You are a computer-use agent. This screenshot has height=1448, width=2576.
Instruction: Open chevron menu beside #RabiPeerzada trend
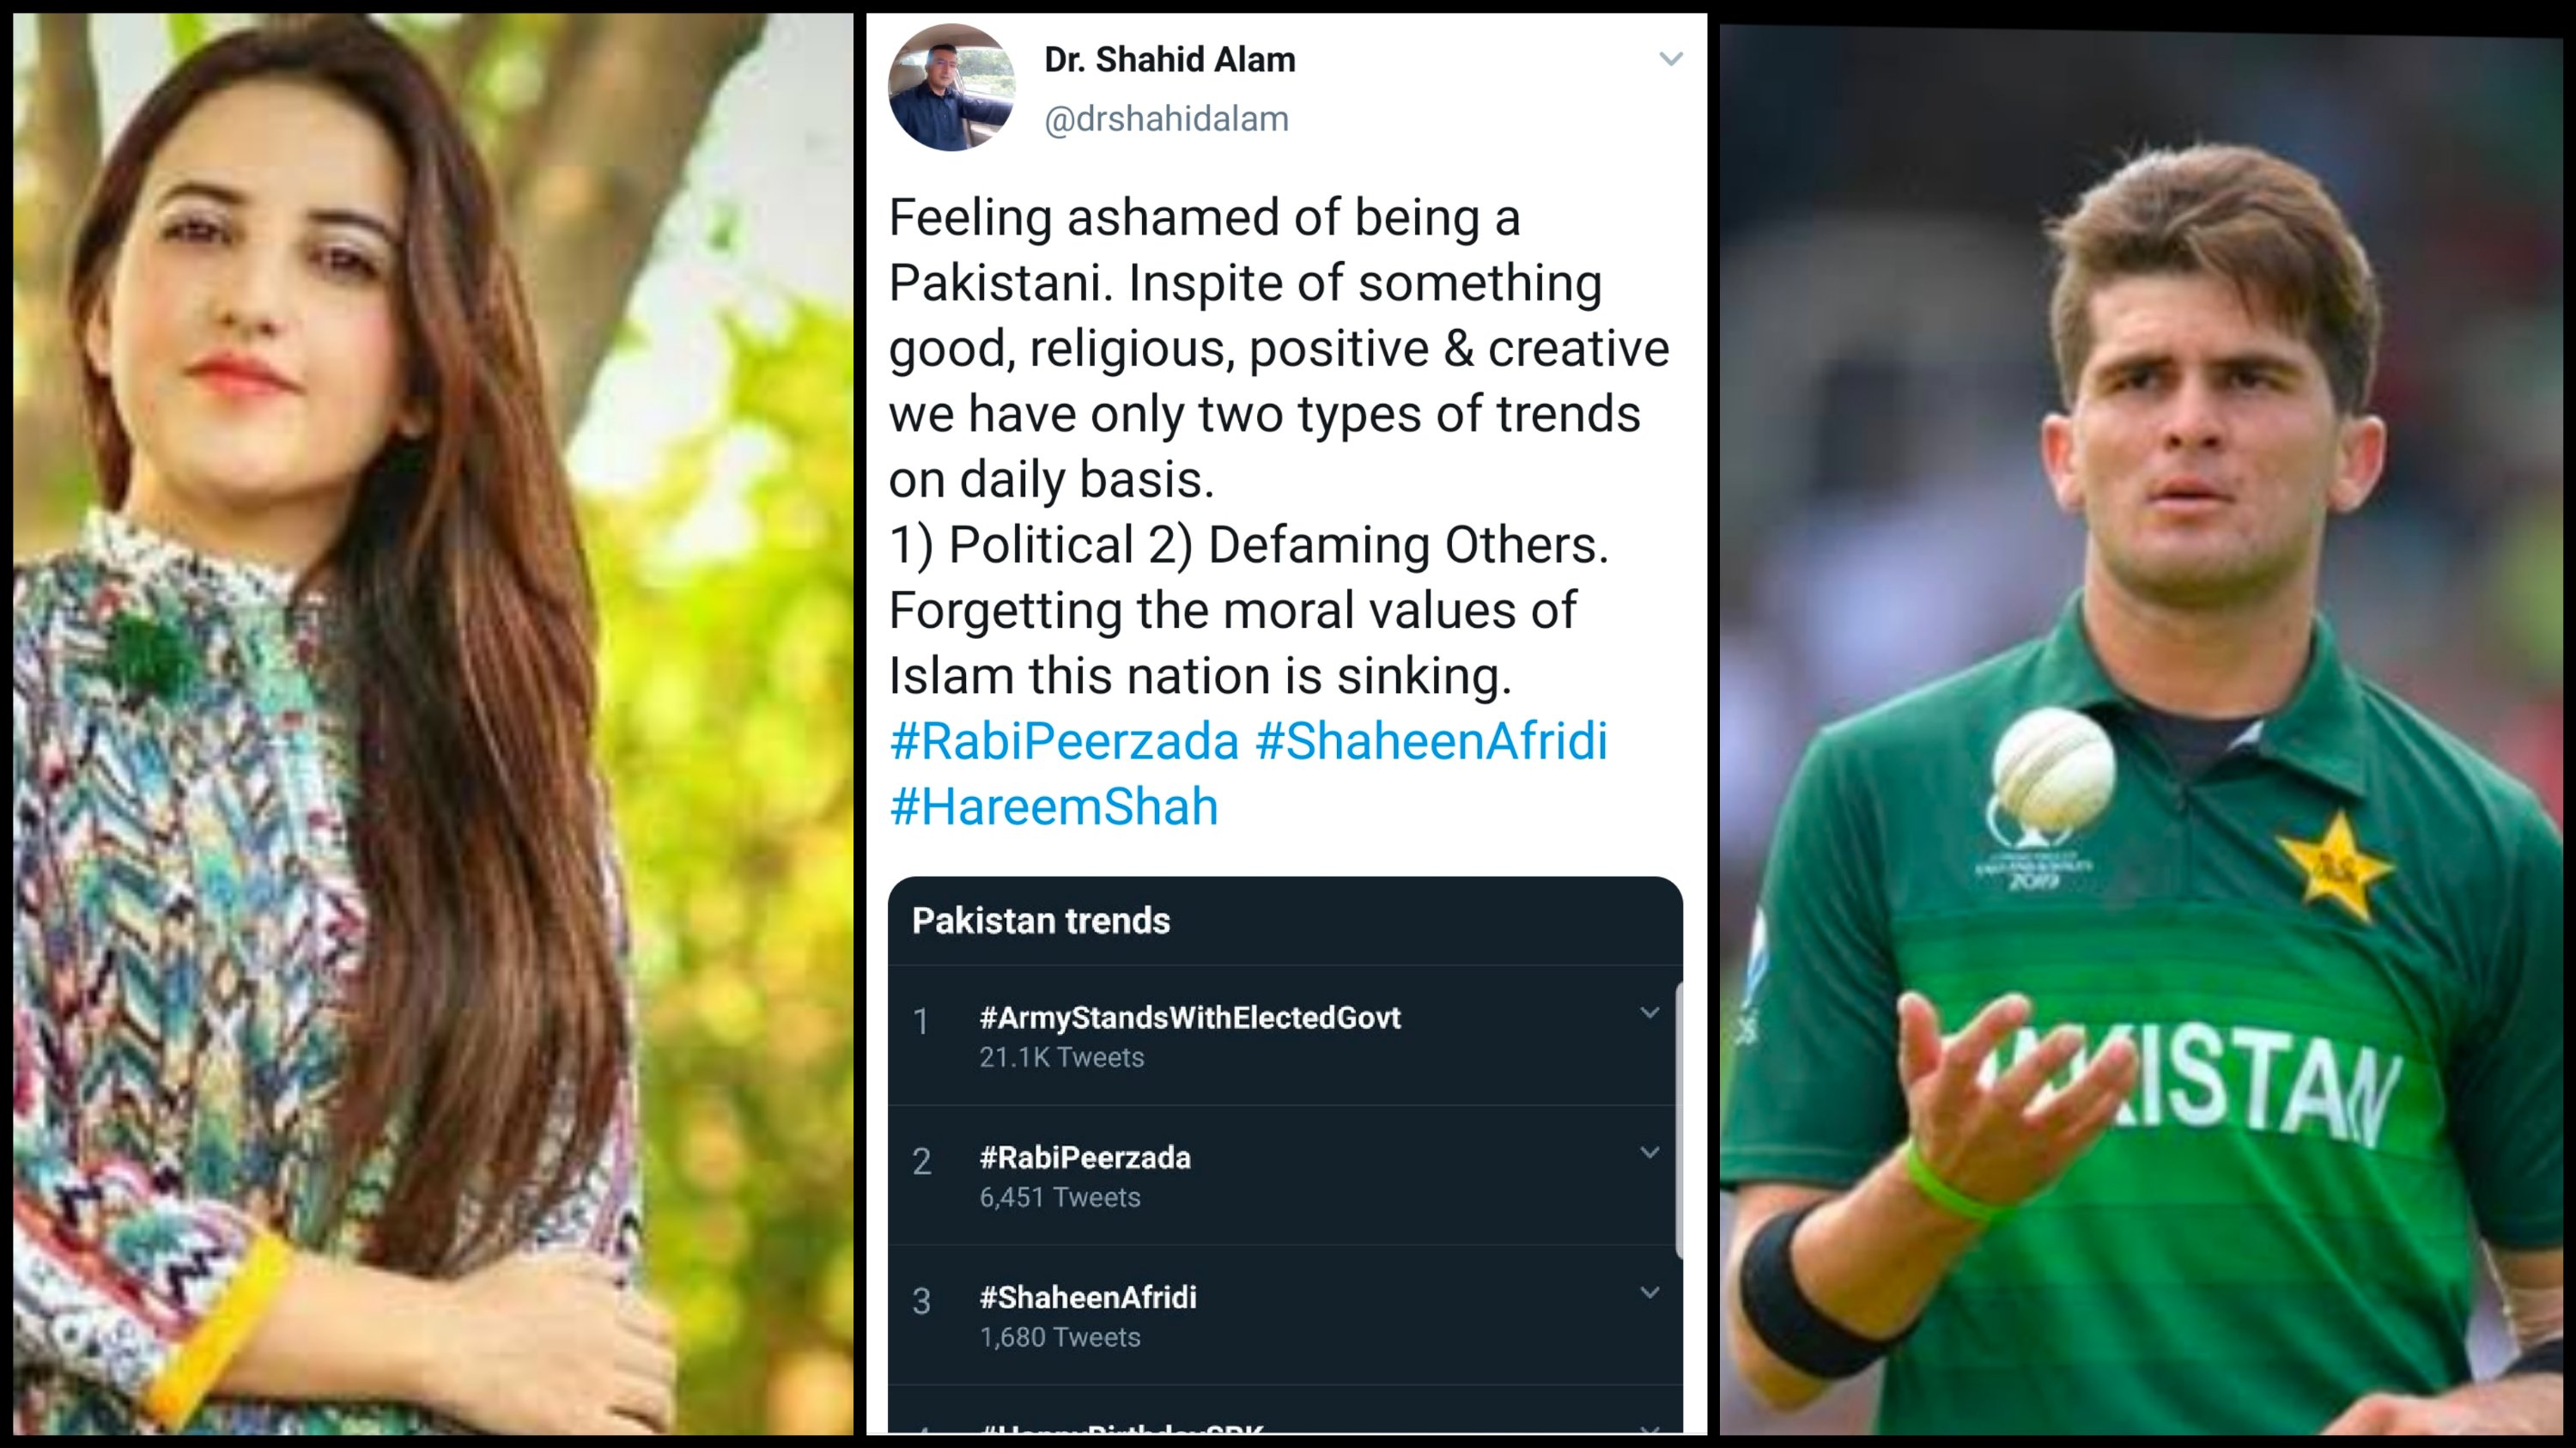1649,1153
